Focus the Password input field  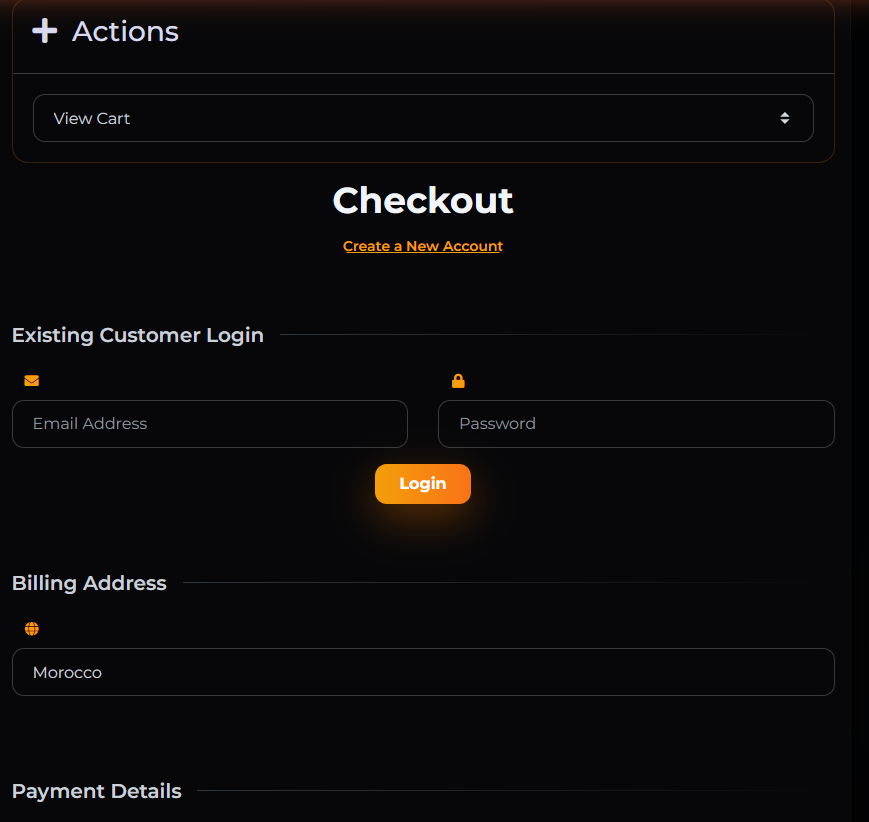pos(636,424)
